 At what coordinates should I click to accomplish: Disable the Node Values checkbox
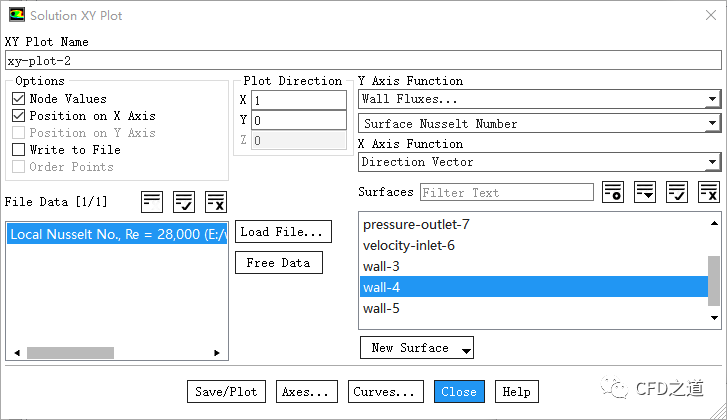coord(19,99)
